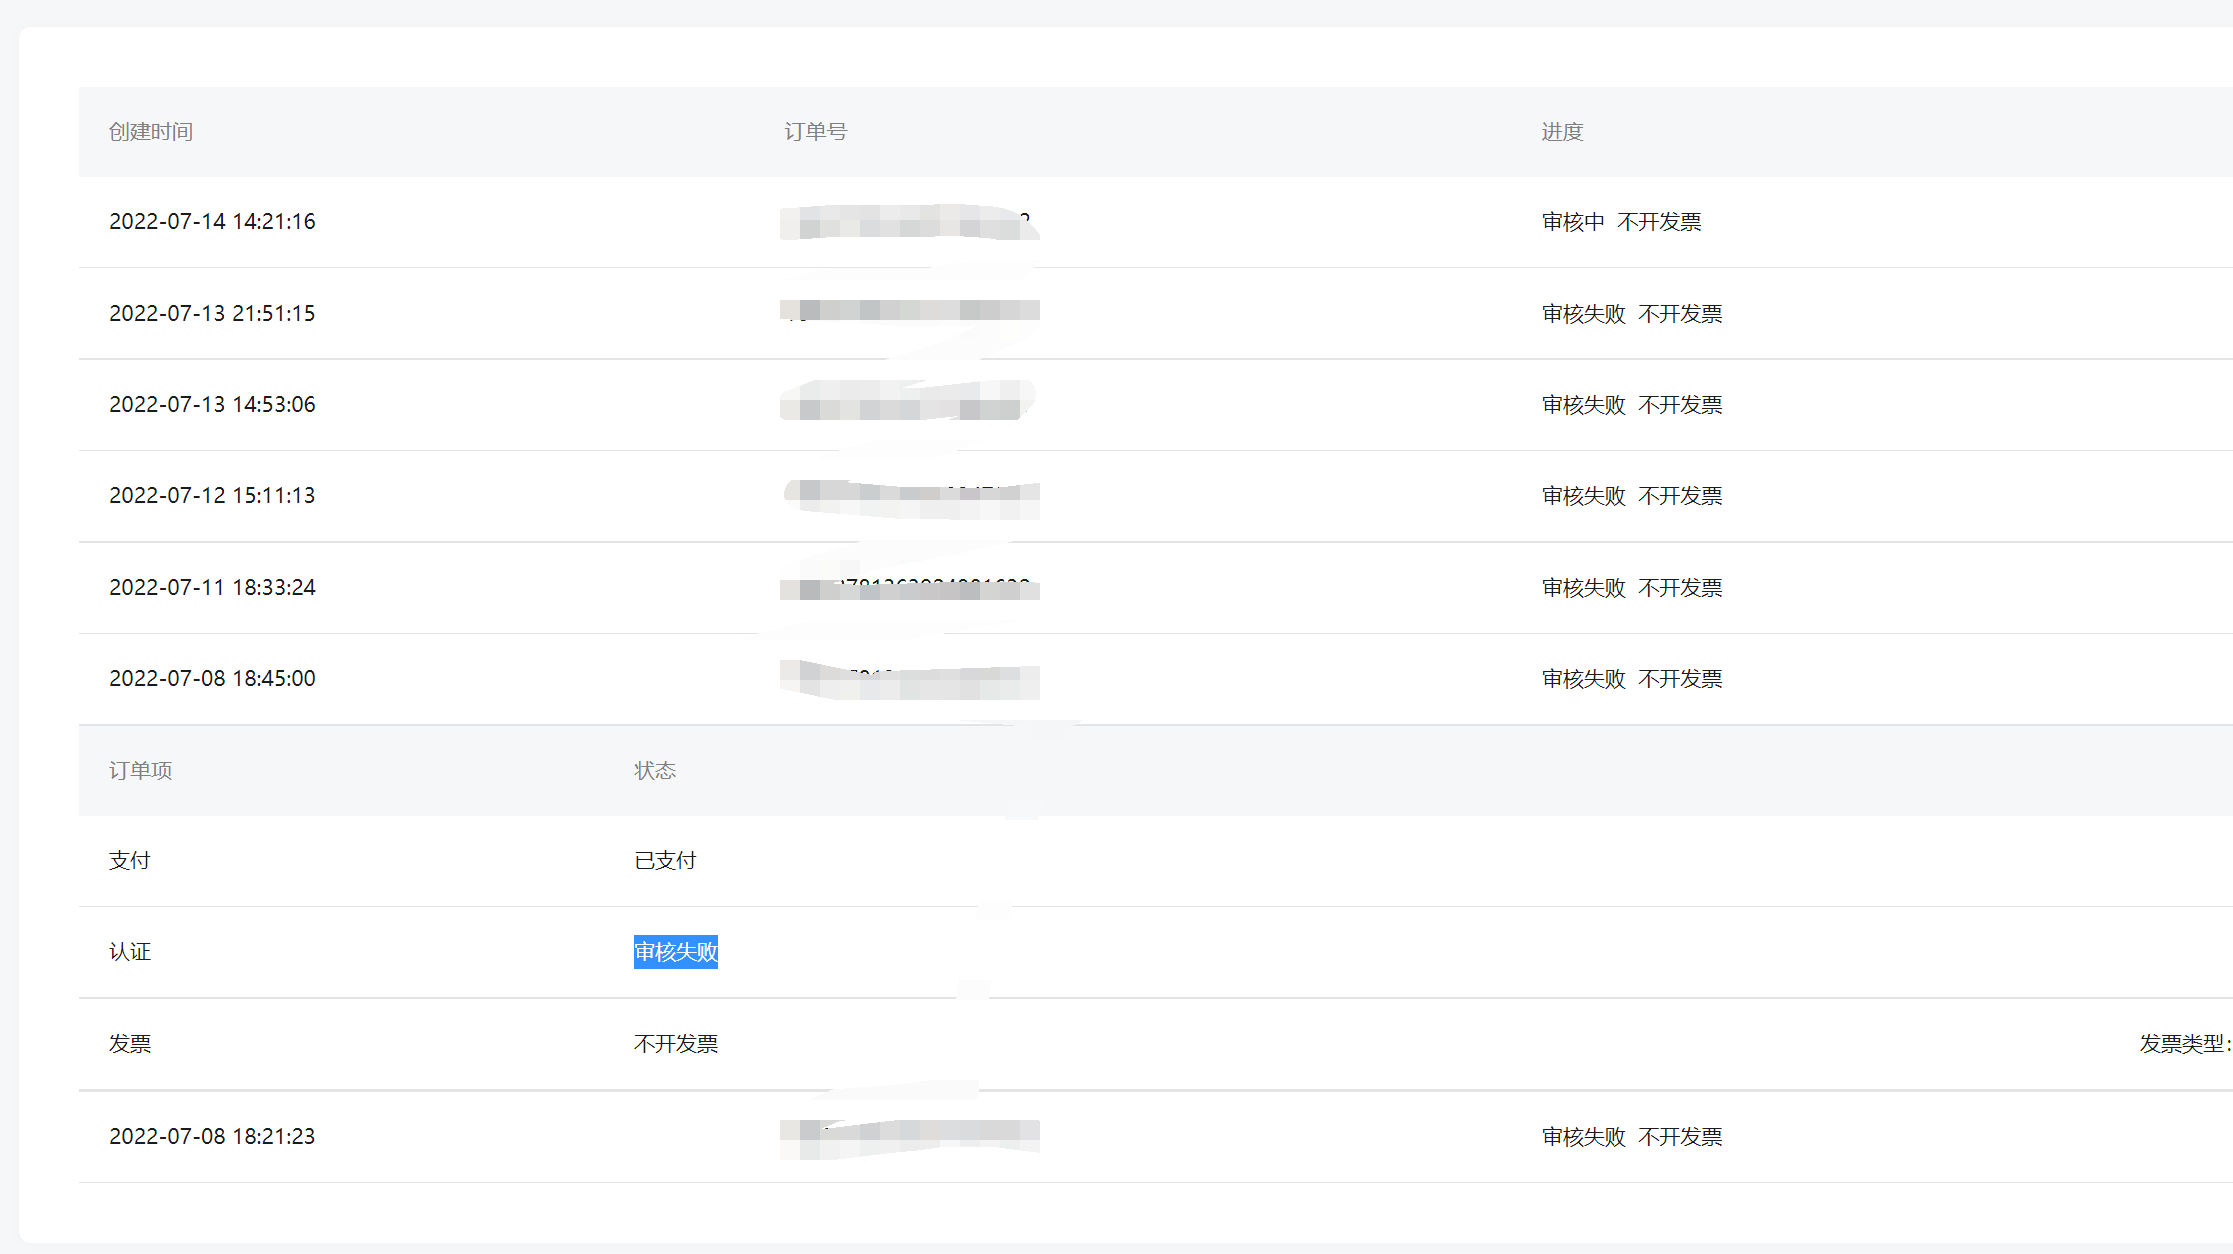Click the 2022-07-12 15:11:13 creation time
This screenshot has width=2233, height=1254.
tap(212, 496)
